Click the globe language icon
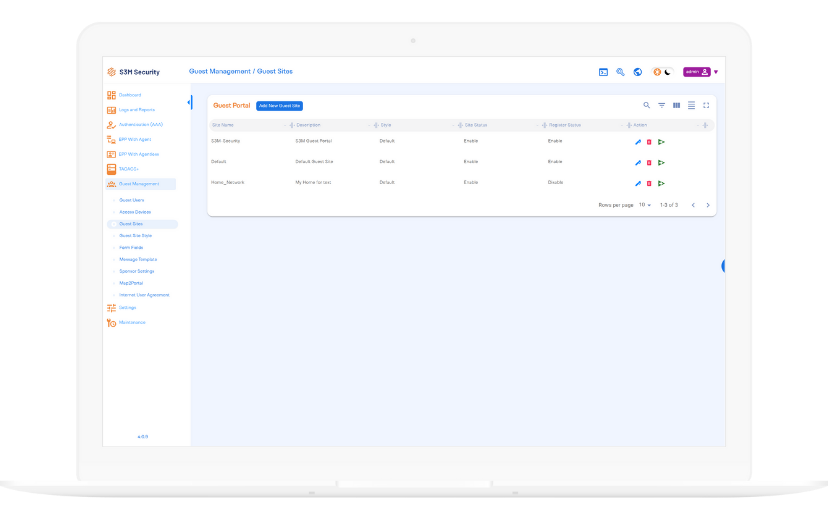Viewport: 828px width, 521px height. [637, 72]
